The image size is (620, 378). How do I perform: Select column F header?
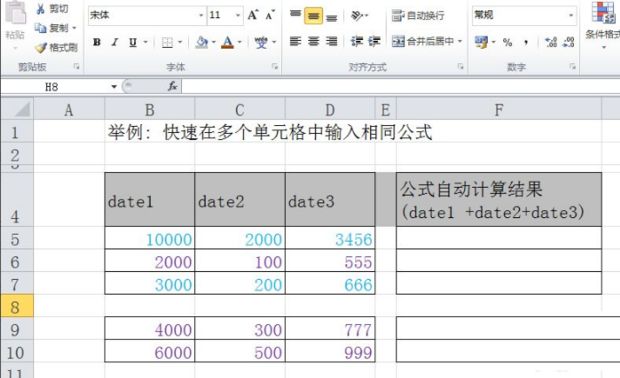click(499, 110)
